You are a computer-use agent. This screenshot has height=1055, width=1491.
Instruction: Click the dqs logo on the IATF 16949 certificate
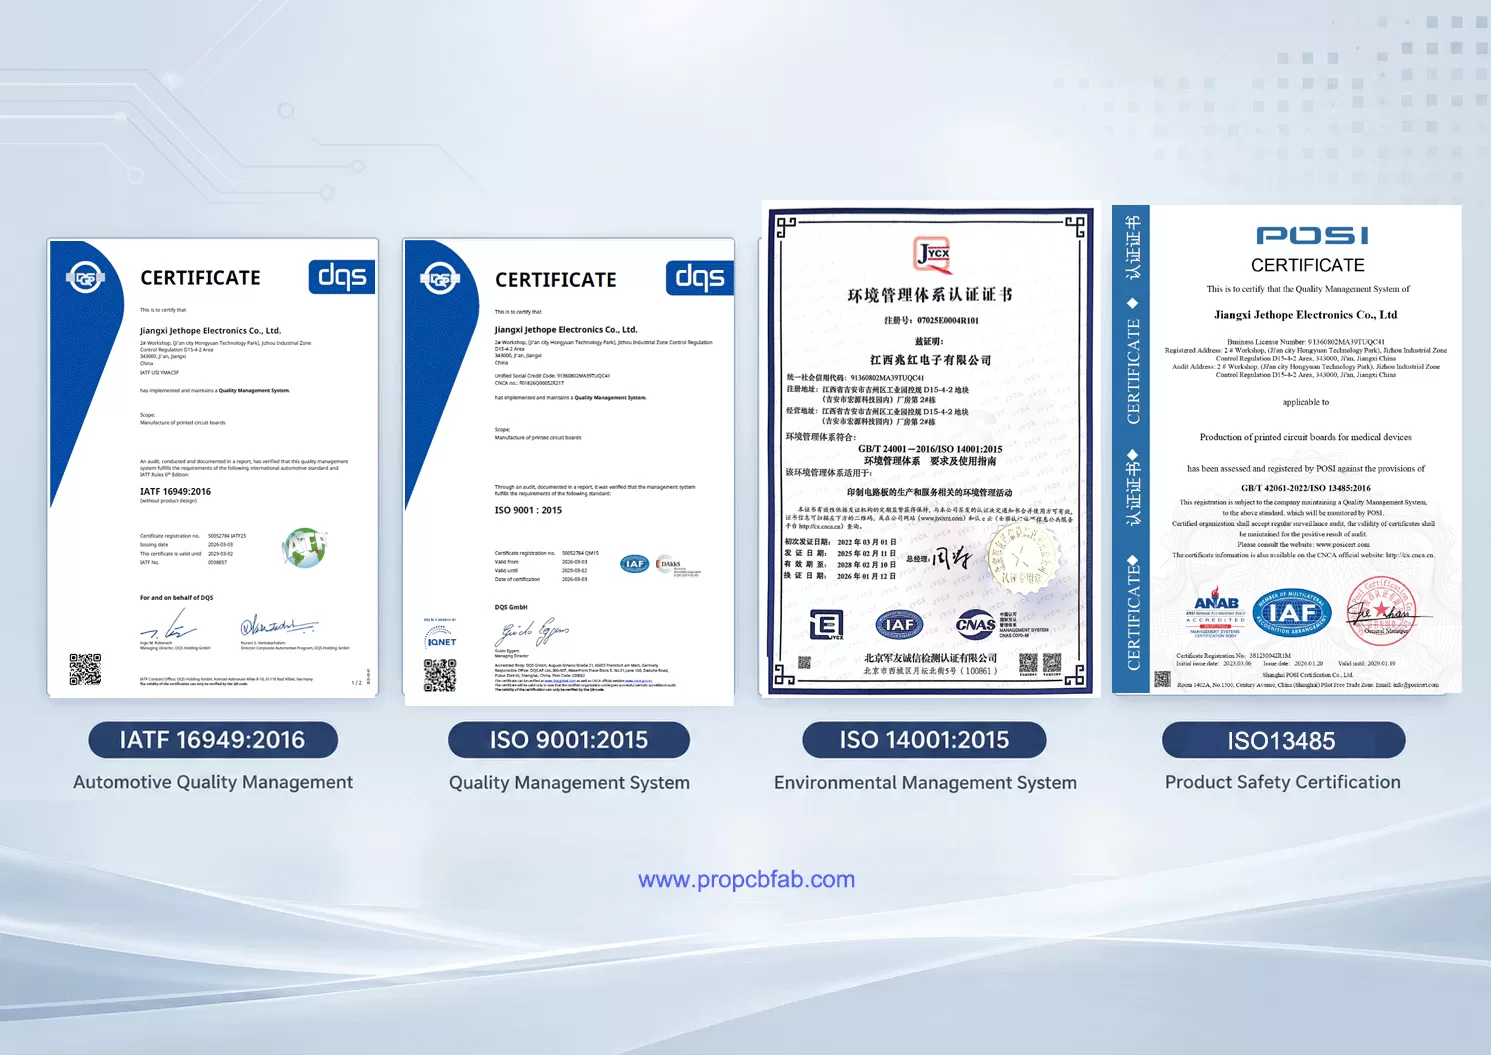342,276
